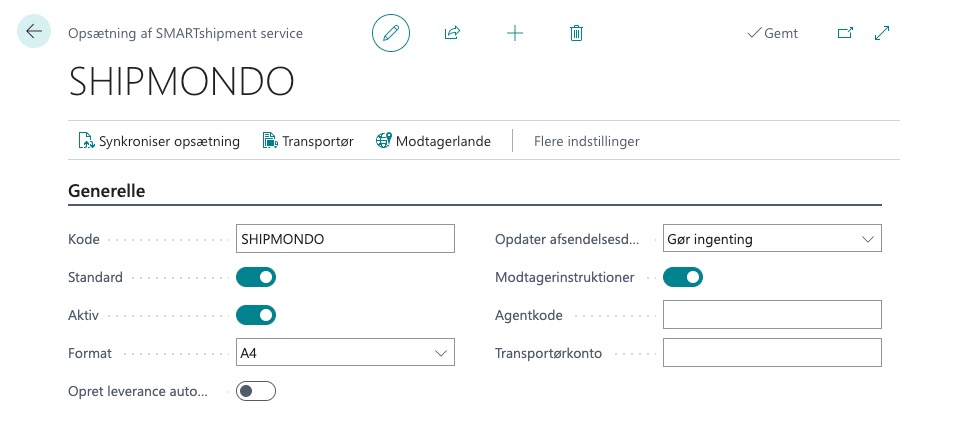Click the trash delete icon

click(x=576, y=33)
